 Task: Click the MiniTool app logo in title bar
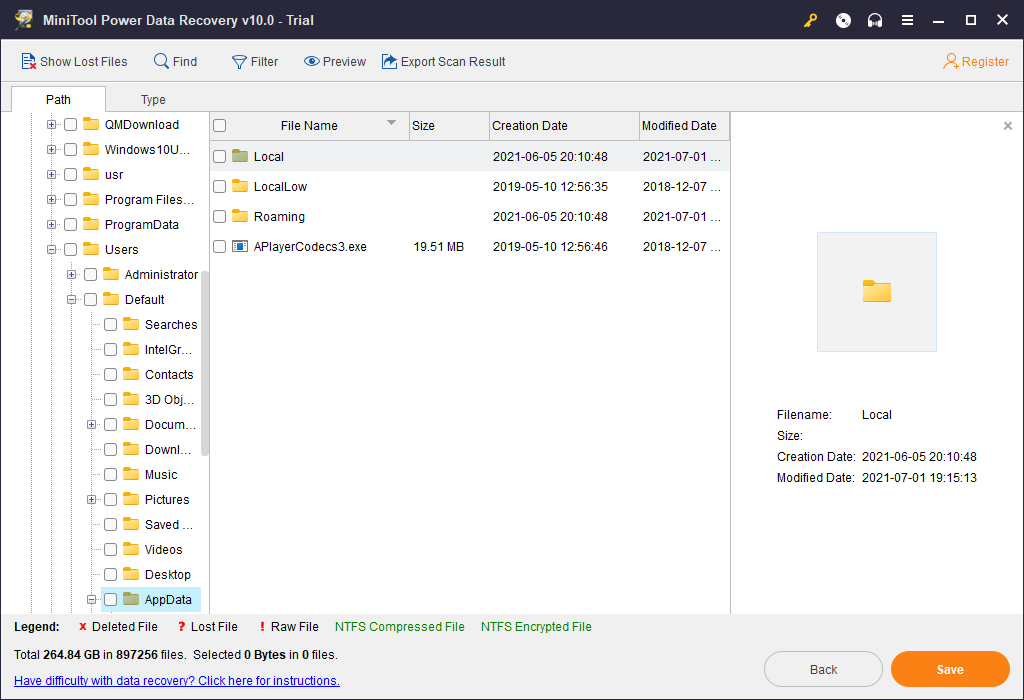(x=24, y=20)
